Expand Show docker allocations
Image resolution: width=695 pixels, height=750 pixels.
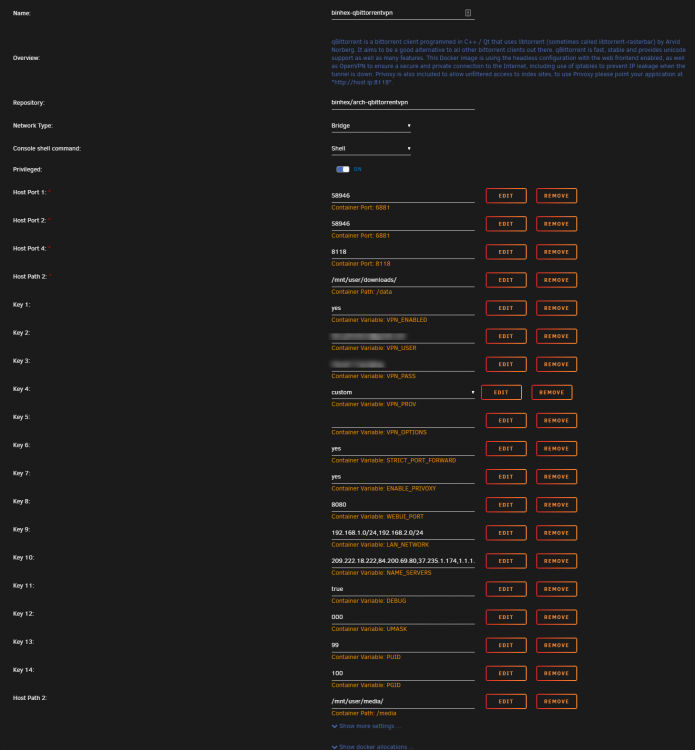pos(373,747)
